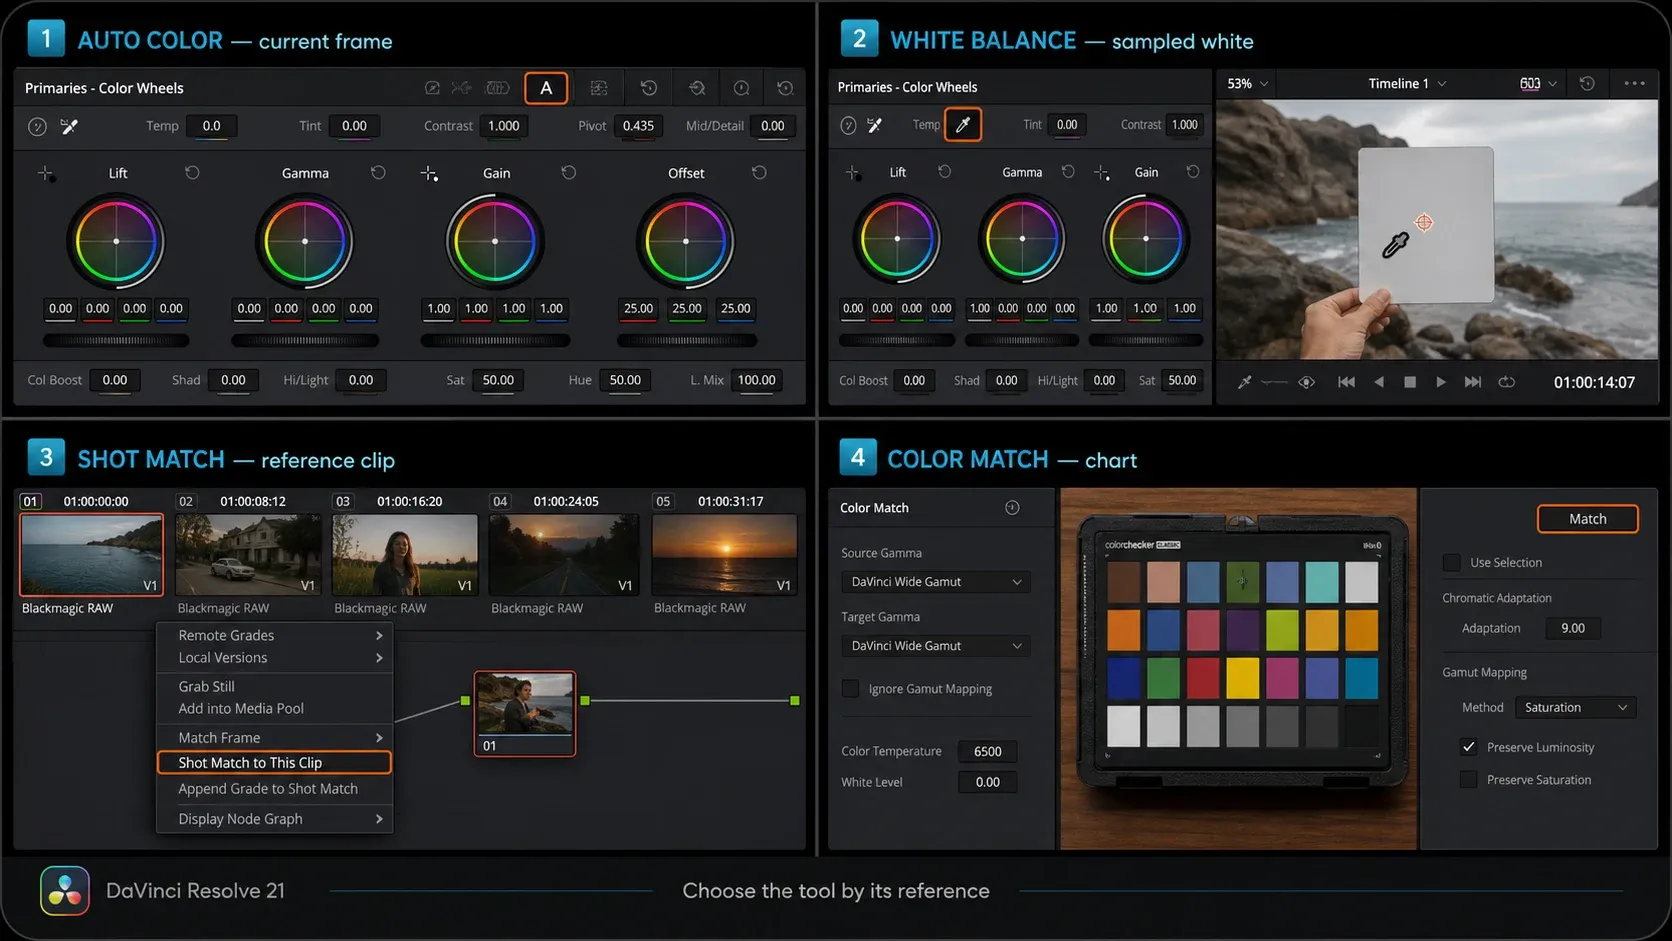Click the Match button in Color Match
The width and height of the screenshot is (1672, 941).
click(1587, 519)
